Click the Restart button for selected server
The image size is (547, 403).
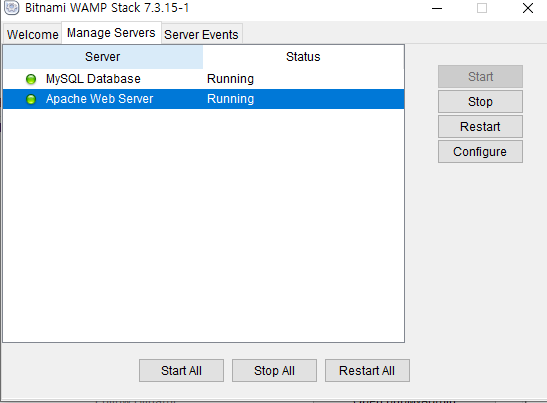pyautogui.click(x=480, y=127)
